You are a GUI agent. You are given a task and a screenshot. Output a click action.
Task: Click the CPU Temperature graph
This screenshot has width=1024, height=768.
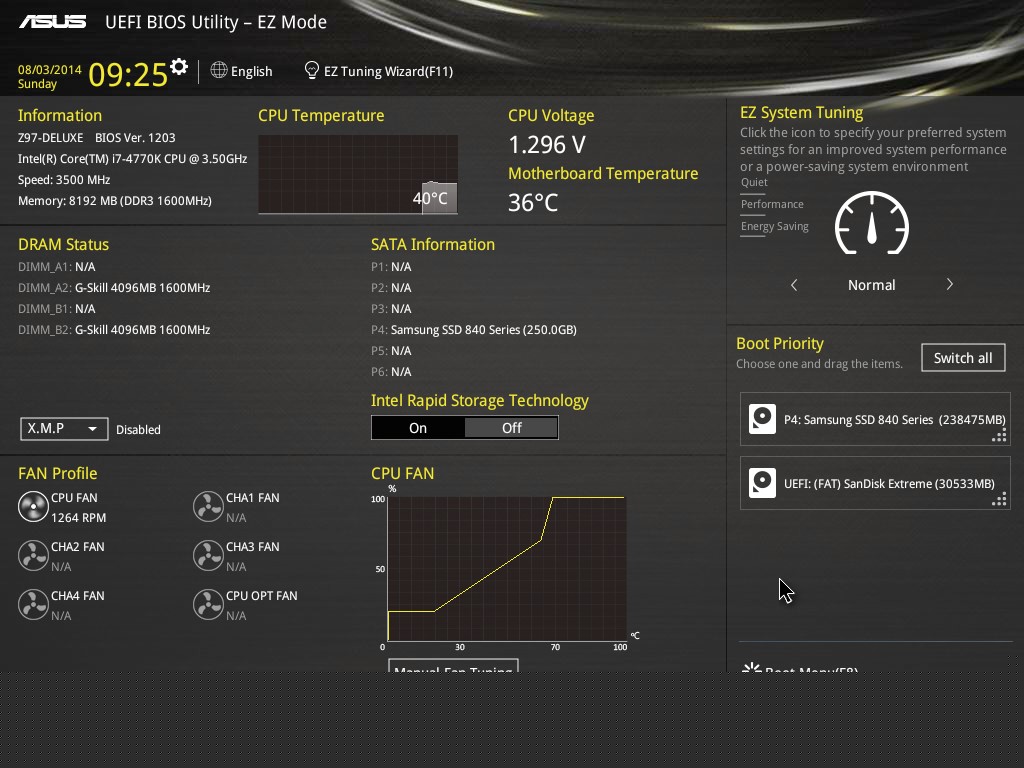358,174
